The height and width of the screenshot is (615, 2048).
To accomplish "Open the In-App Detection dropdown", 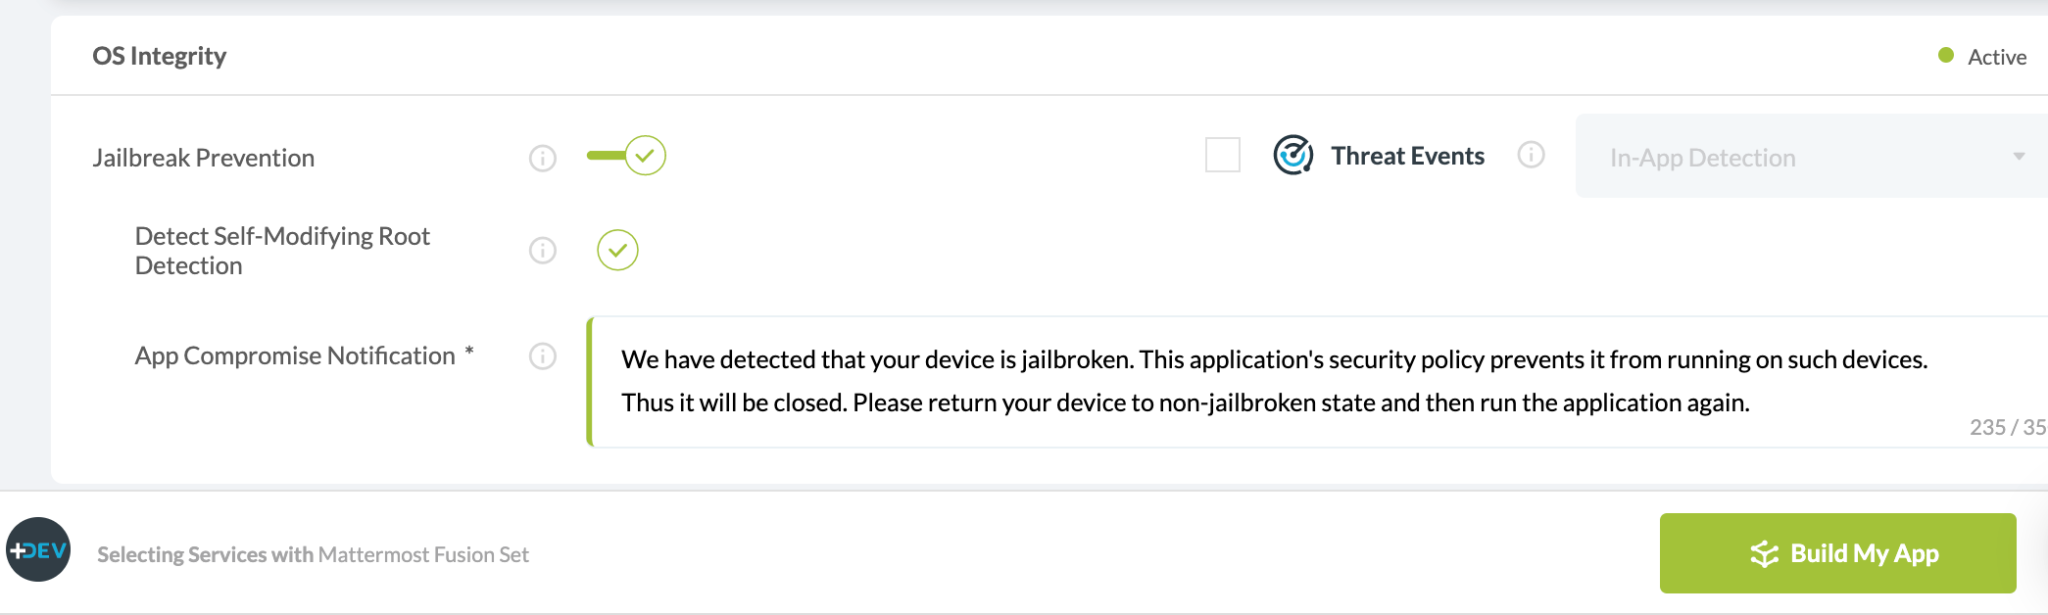I will pos(1811,156).
